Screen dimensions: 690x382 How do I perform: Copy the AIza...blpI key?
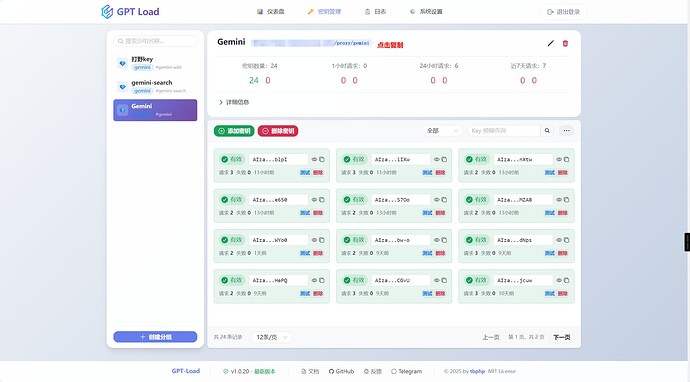click(x=322, y=159)
